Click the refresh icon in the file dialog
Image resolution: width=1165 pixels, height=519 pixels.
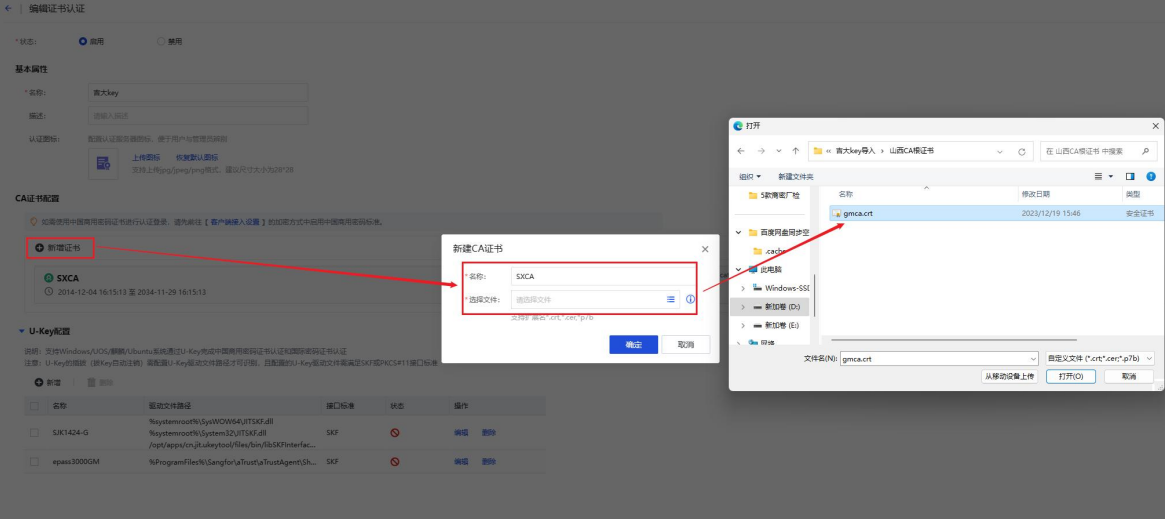click(1021, 151)
